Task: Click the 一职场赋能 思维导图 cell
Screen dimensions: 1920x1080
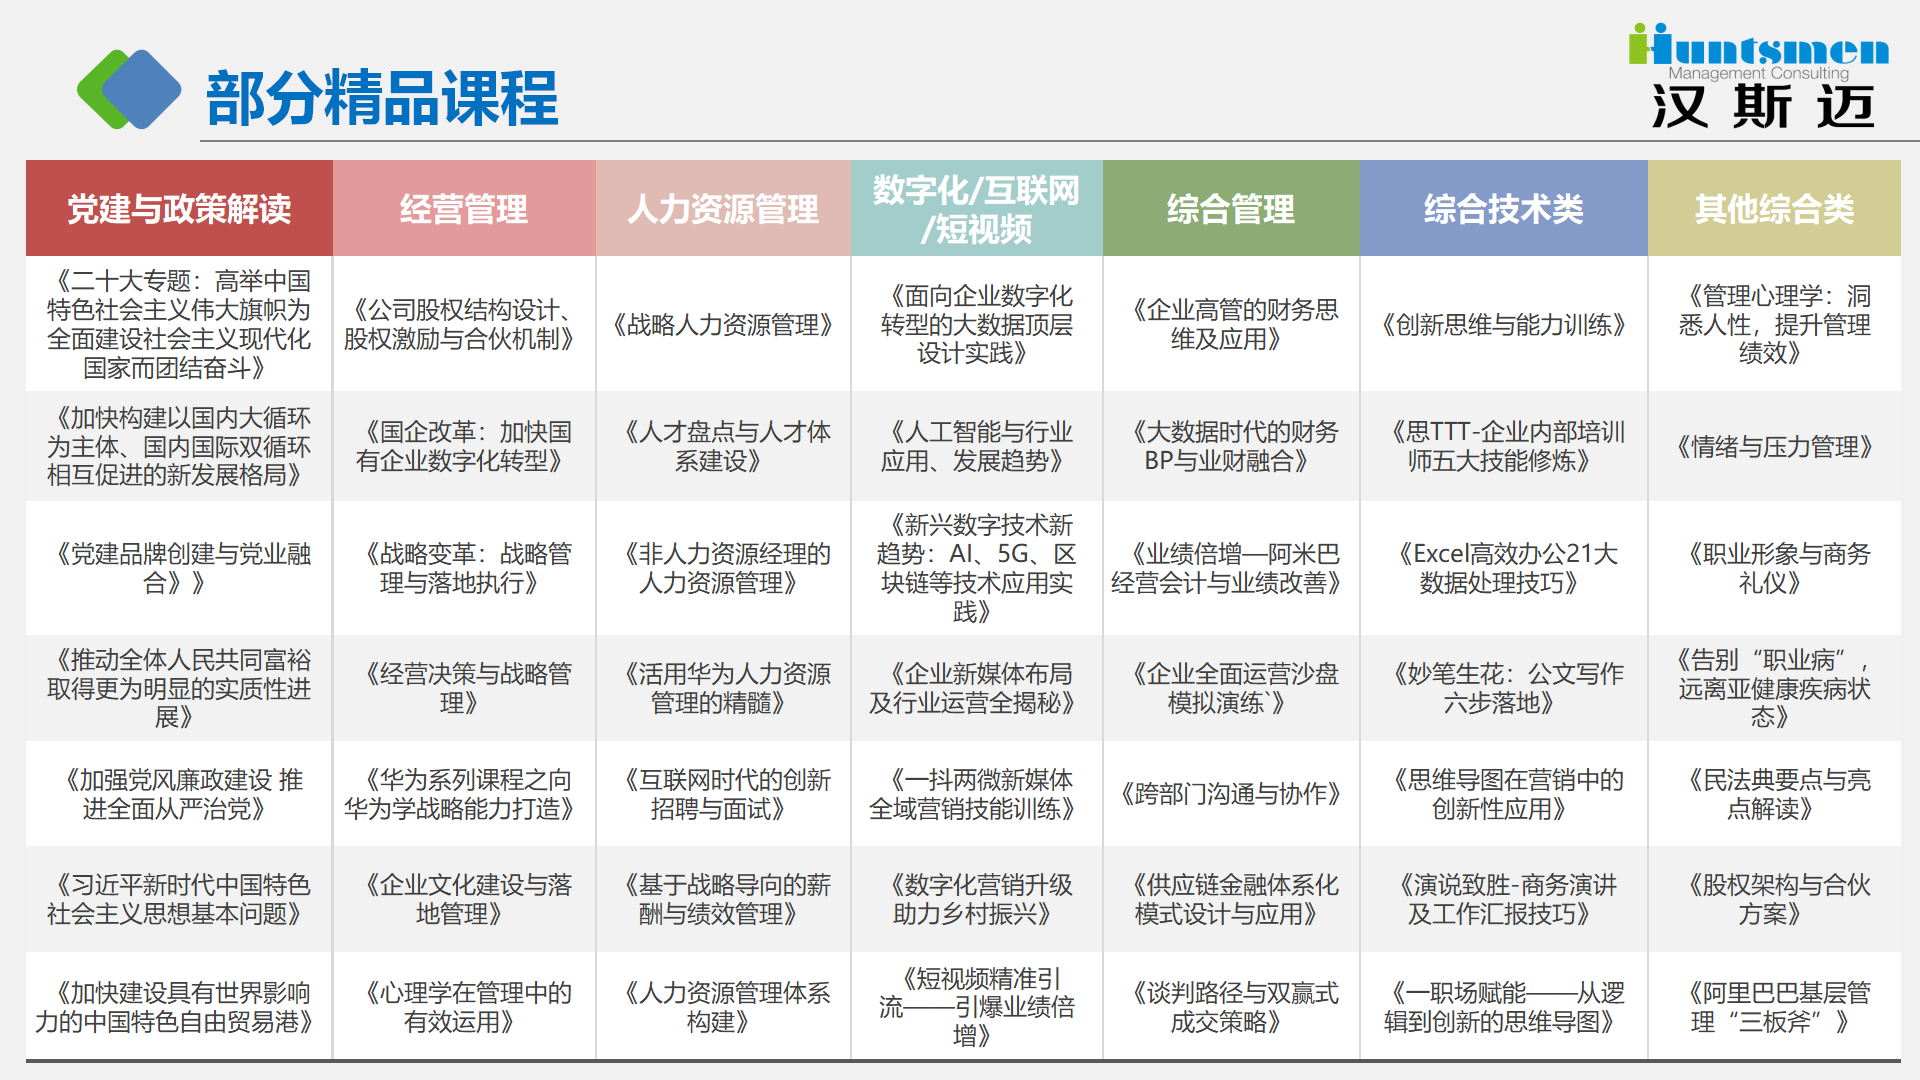Action: tap(1504, 1006)
